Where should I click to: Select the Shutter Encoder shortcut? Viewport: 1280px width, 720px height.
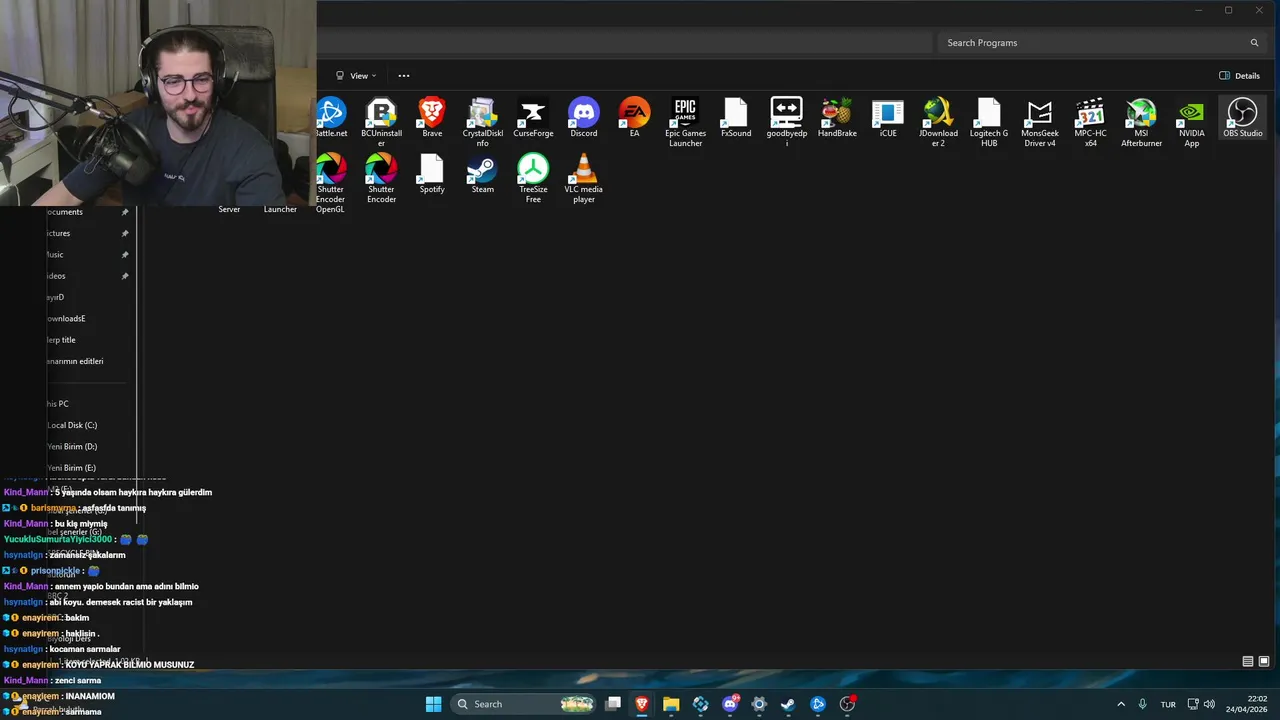(x=381, y=179)
